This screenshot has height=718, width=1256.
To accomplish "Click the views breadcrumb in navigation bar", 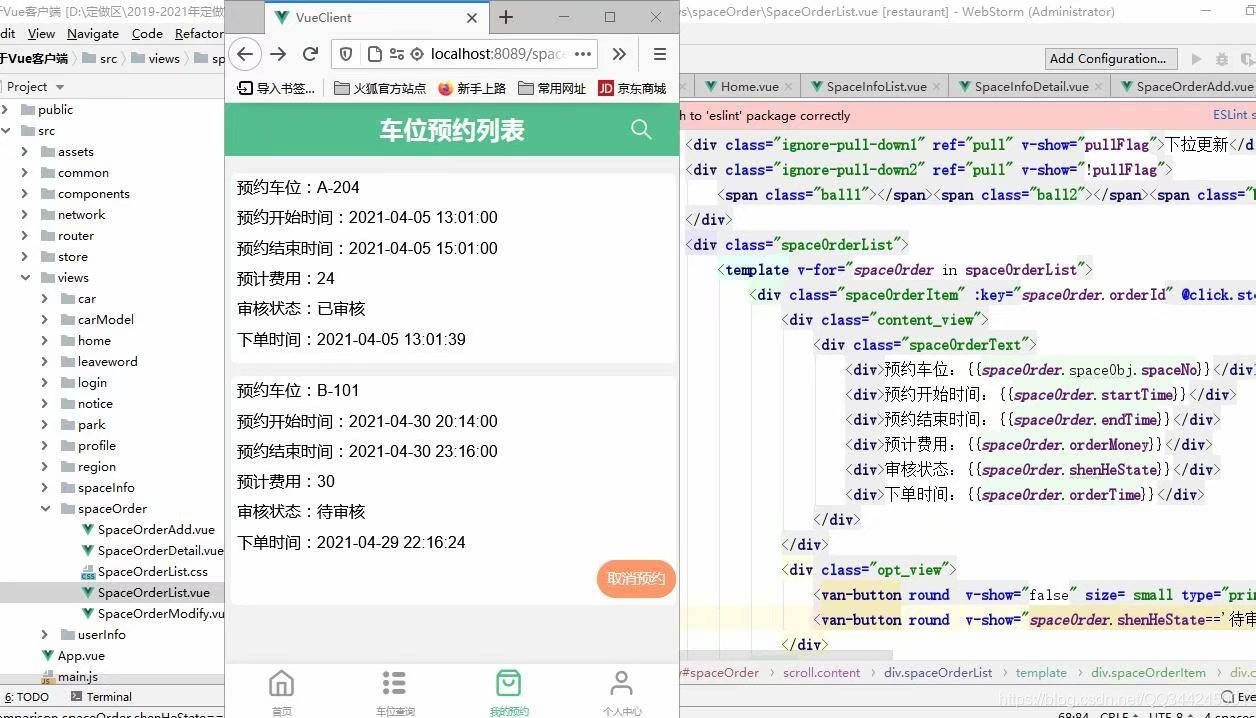I will point(164,58).
